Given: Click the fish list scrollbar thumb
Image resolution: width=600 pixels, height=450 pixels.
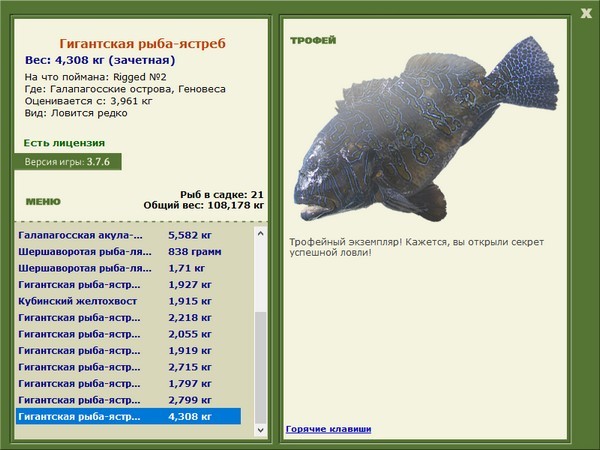Looking at the screenshot, I should tap(261, 368).
